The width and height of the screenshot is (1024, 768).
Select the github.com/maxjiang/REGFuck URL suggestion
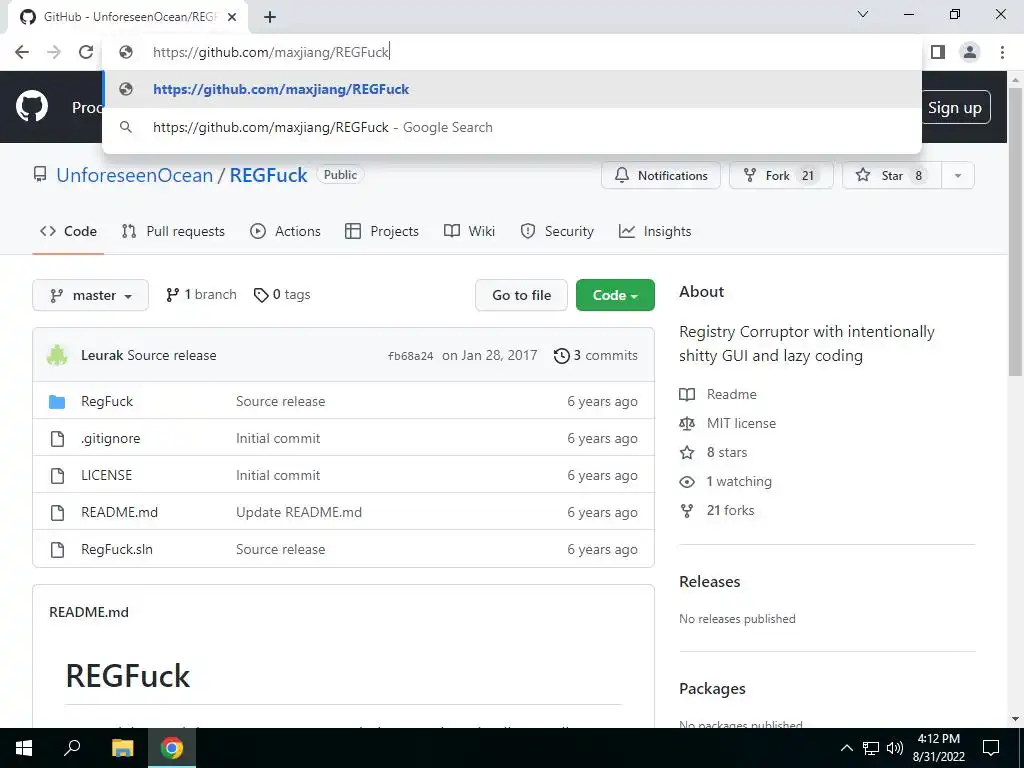point(512,89)
